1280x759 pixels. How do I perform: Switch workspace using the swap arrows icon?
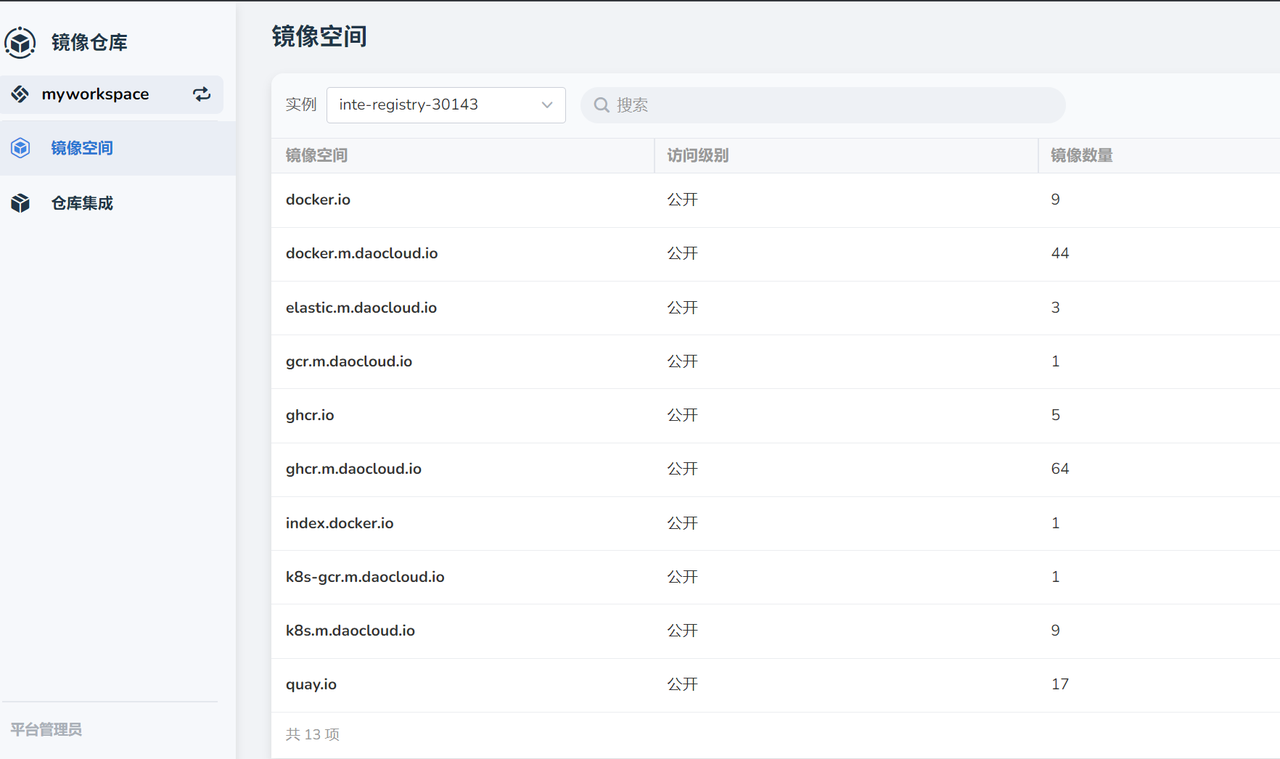click(202, 94)
